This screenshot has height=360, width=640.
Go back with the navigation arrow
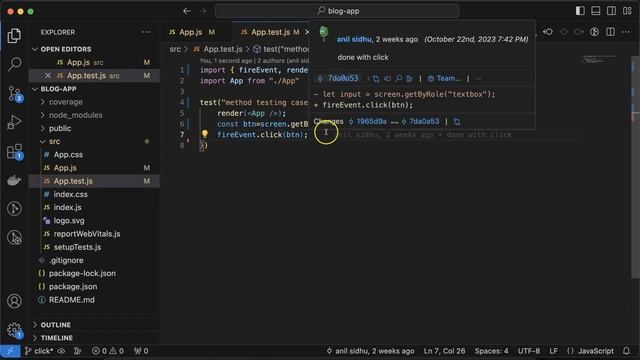pos(187,11)
